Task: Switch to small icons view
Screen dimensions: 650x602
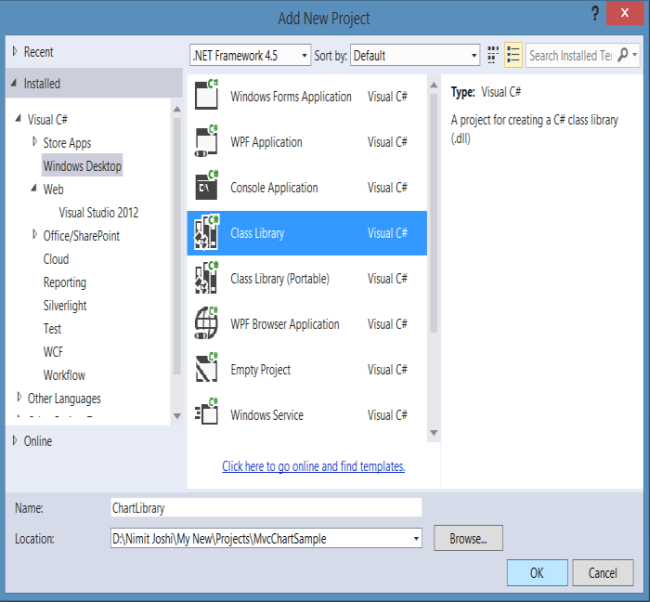Action: 492,55
